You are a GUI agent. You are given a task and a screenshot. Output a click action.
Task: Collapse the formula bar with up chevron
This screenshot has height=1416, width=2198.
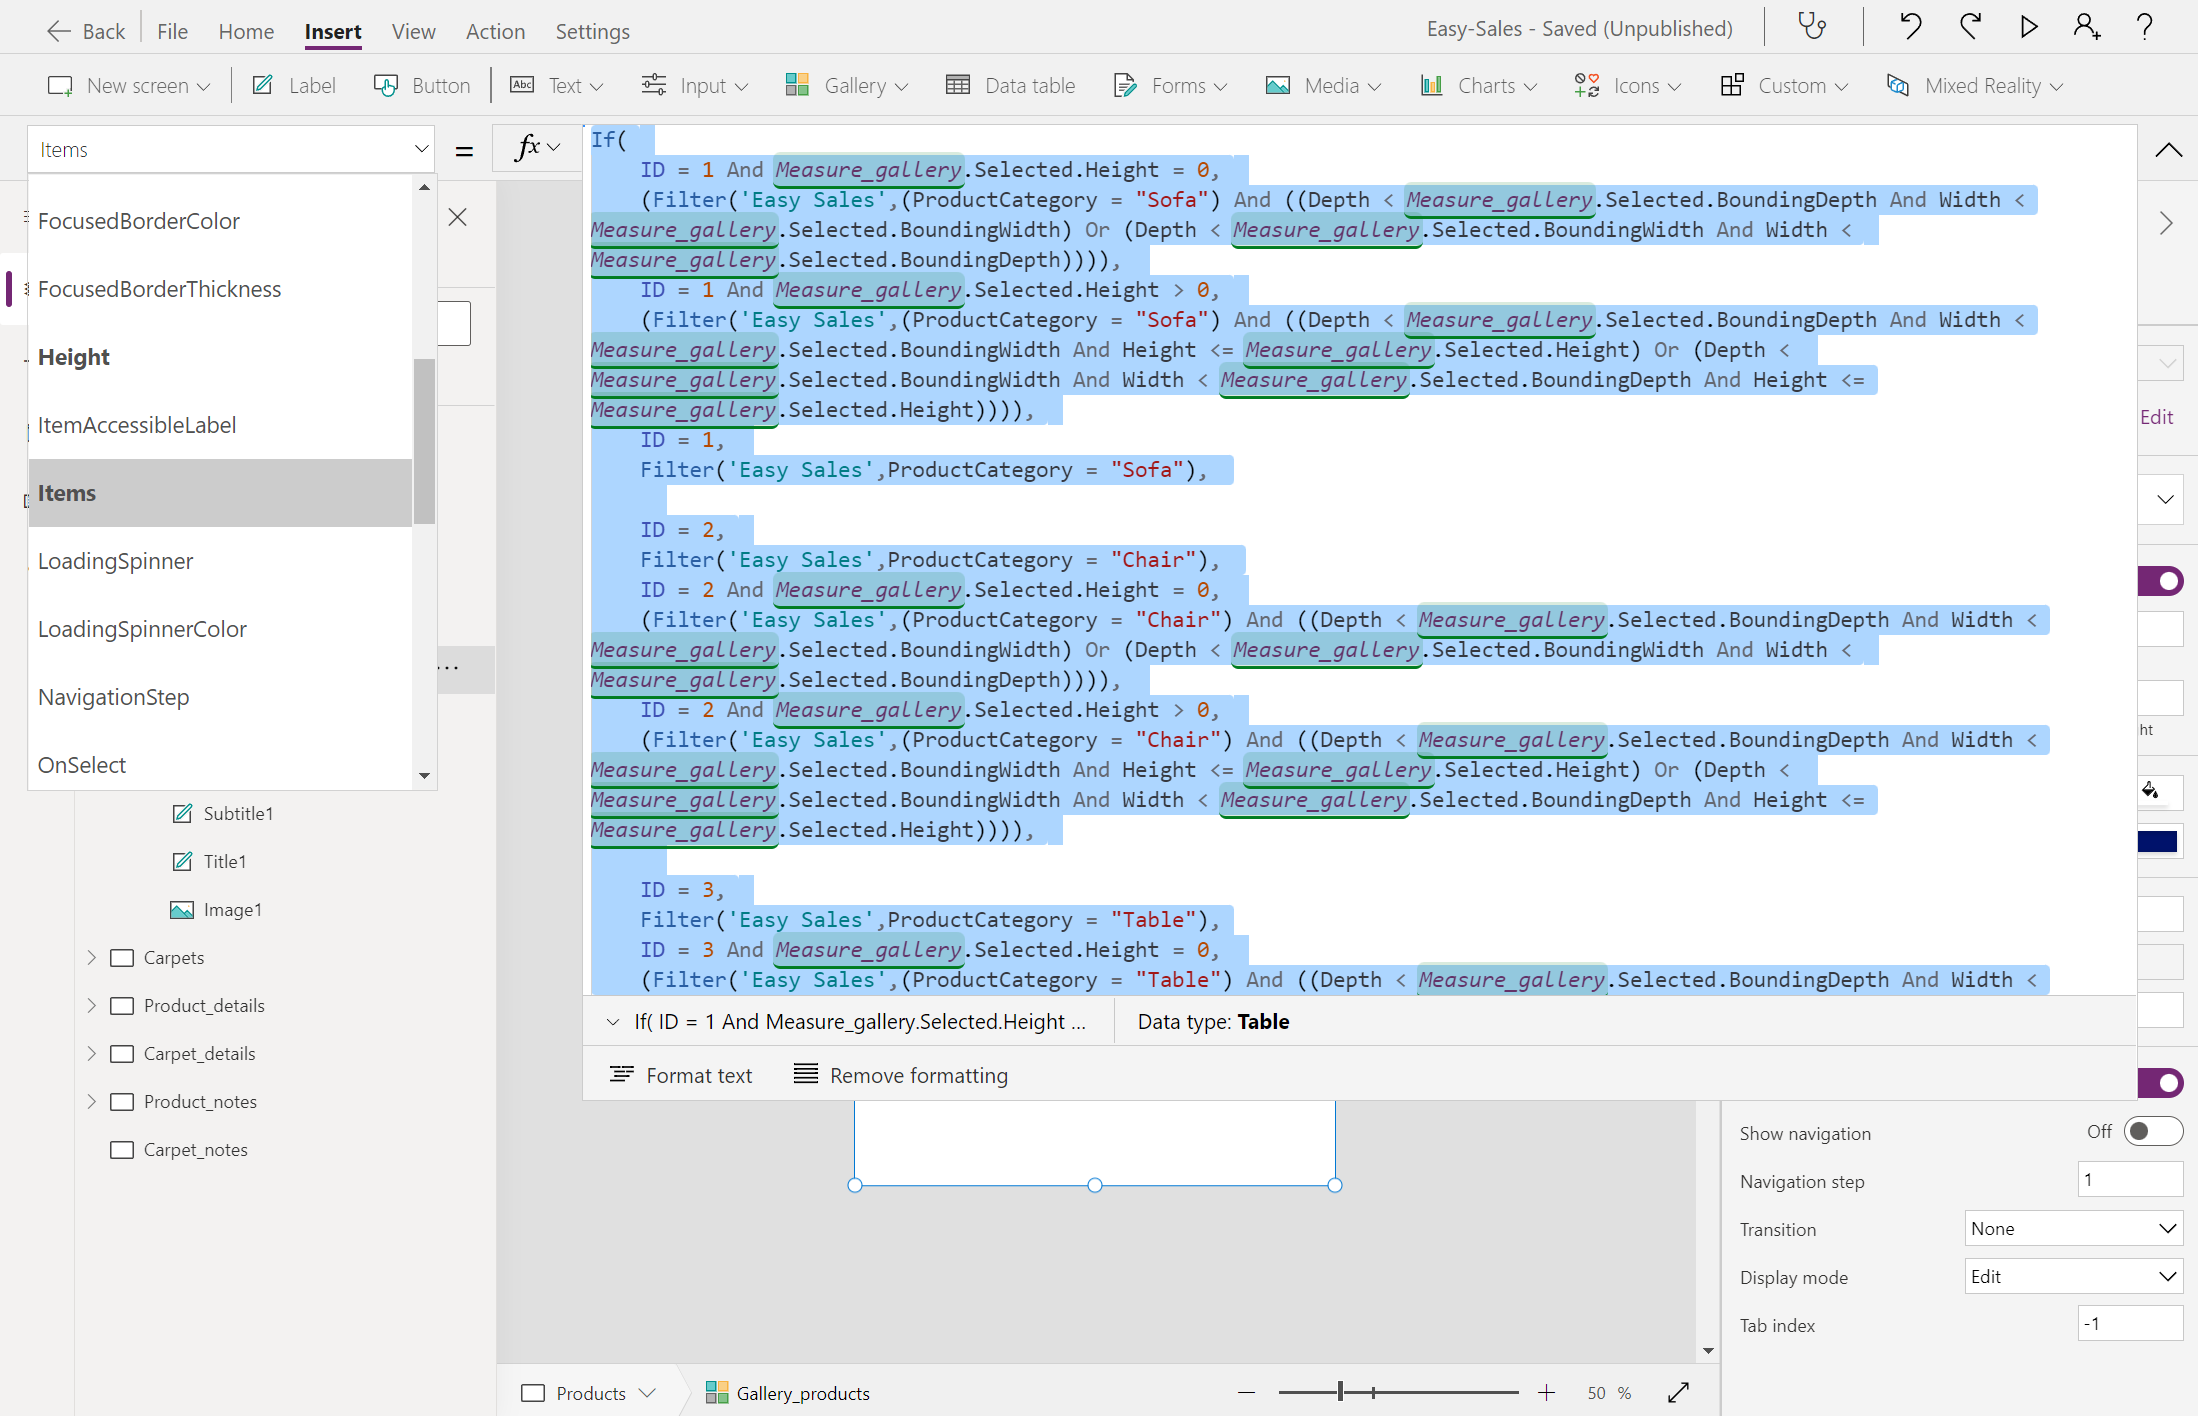(x=2168, y=150)
